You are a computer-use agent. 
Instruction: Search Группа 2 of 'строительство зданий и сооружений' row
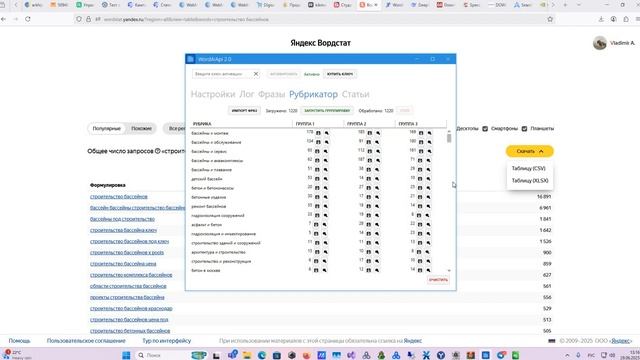(x=377, y=243)
